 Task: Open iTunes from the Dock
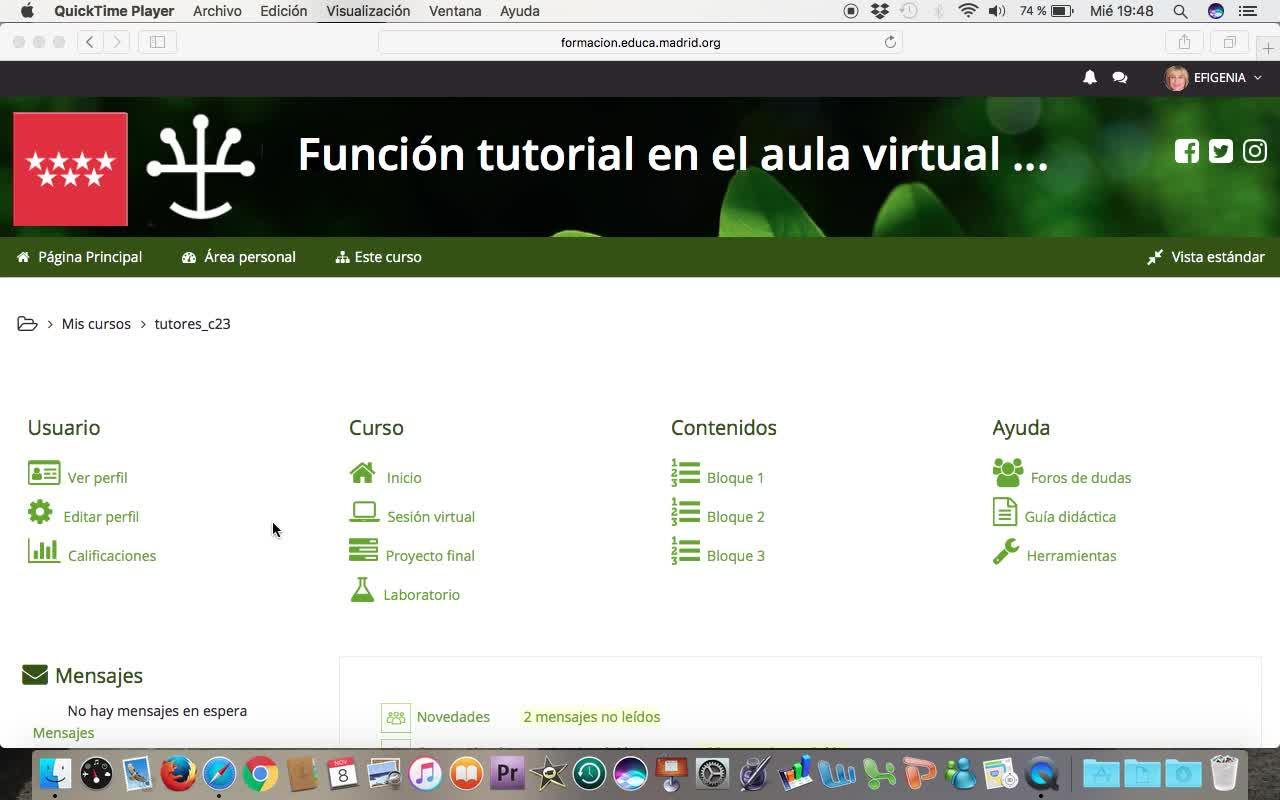425,773
